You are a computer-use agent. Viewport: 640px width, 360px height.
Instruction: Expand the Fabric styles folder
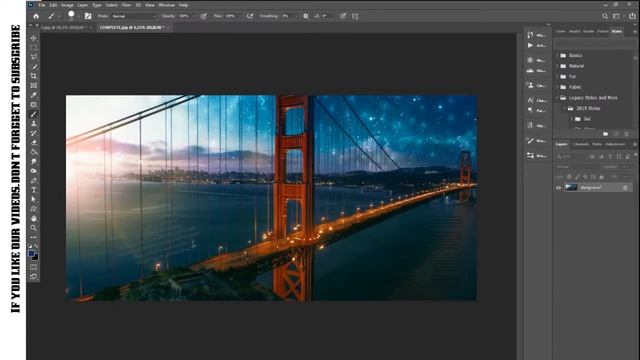point(557,87)
